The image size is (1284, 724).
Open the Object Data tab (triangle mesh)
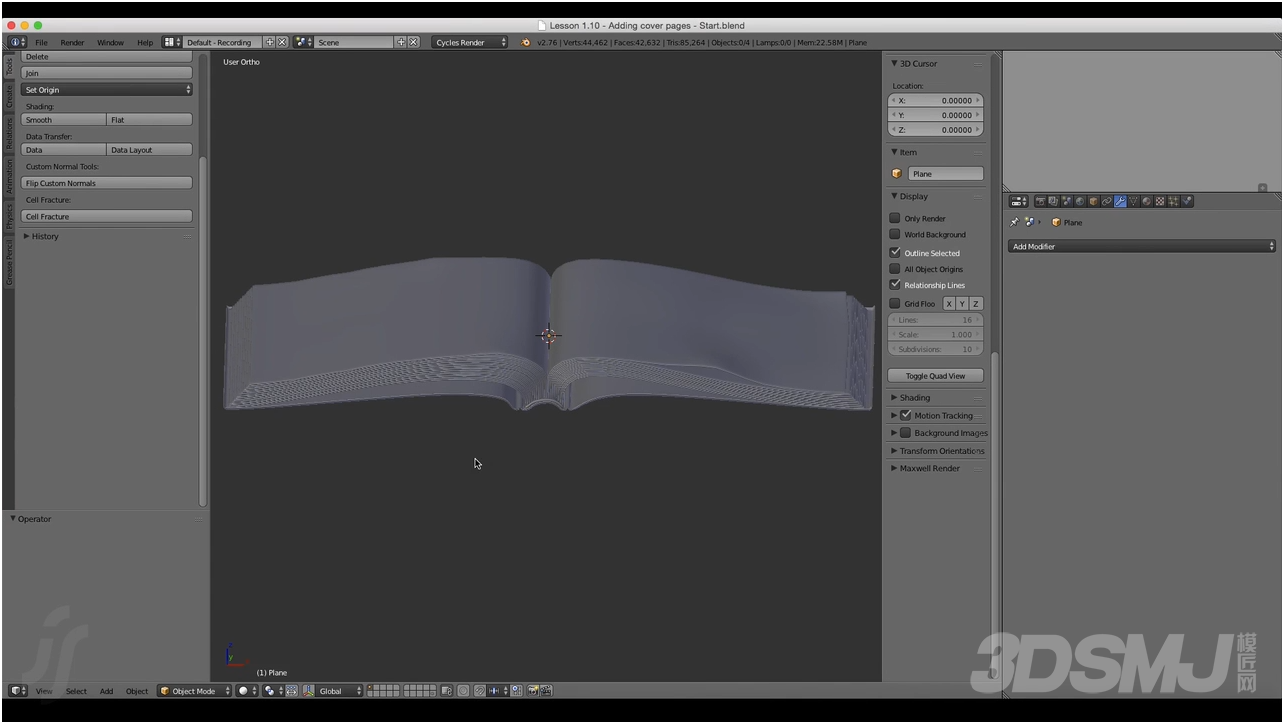point(1133,201)
